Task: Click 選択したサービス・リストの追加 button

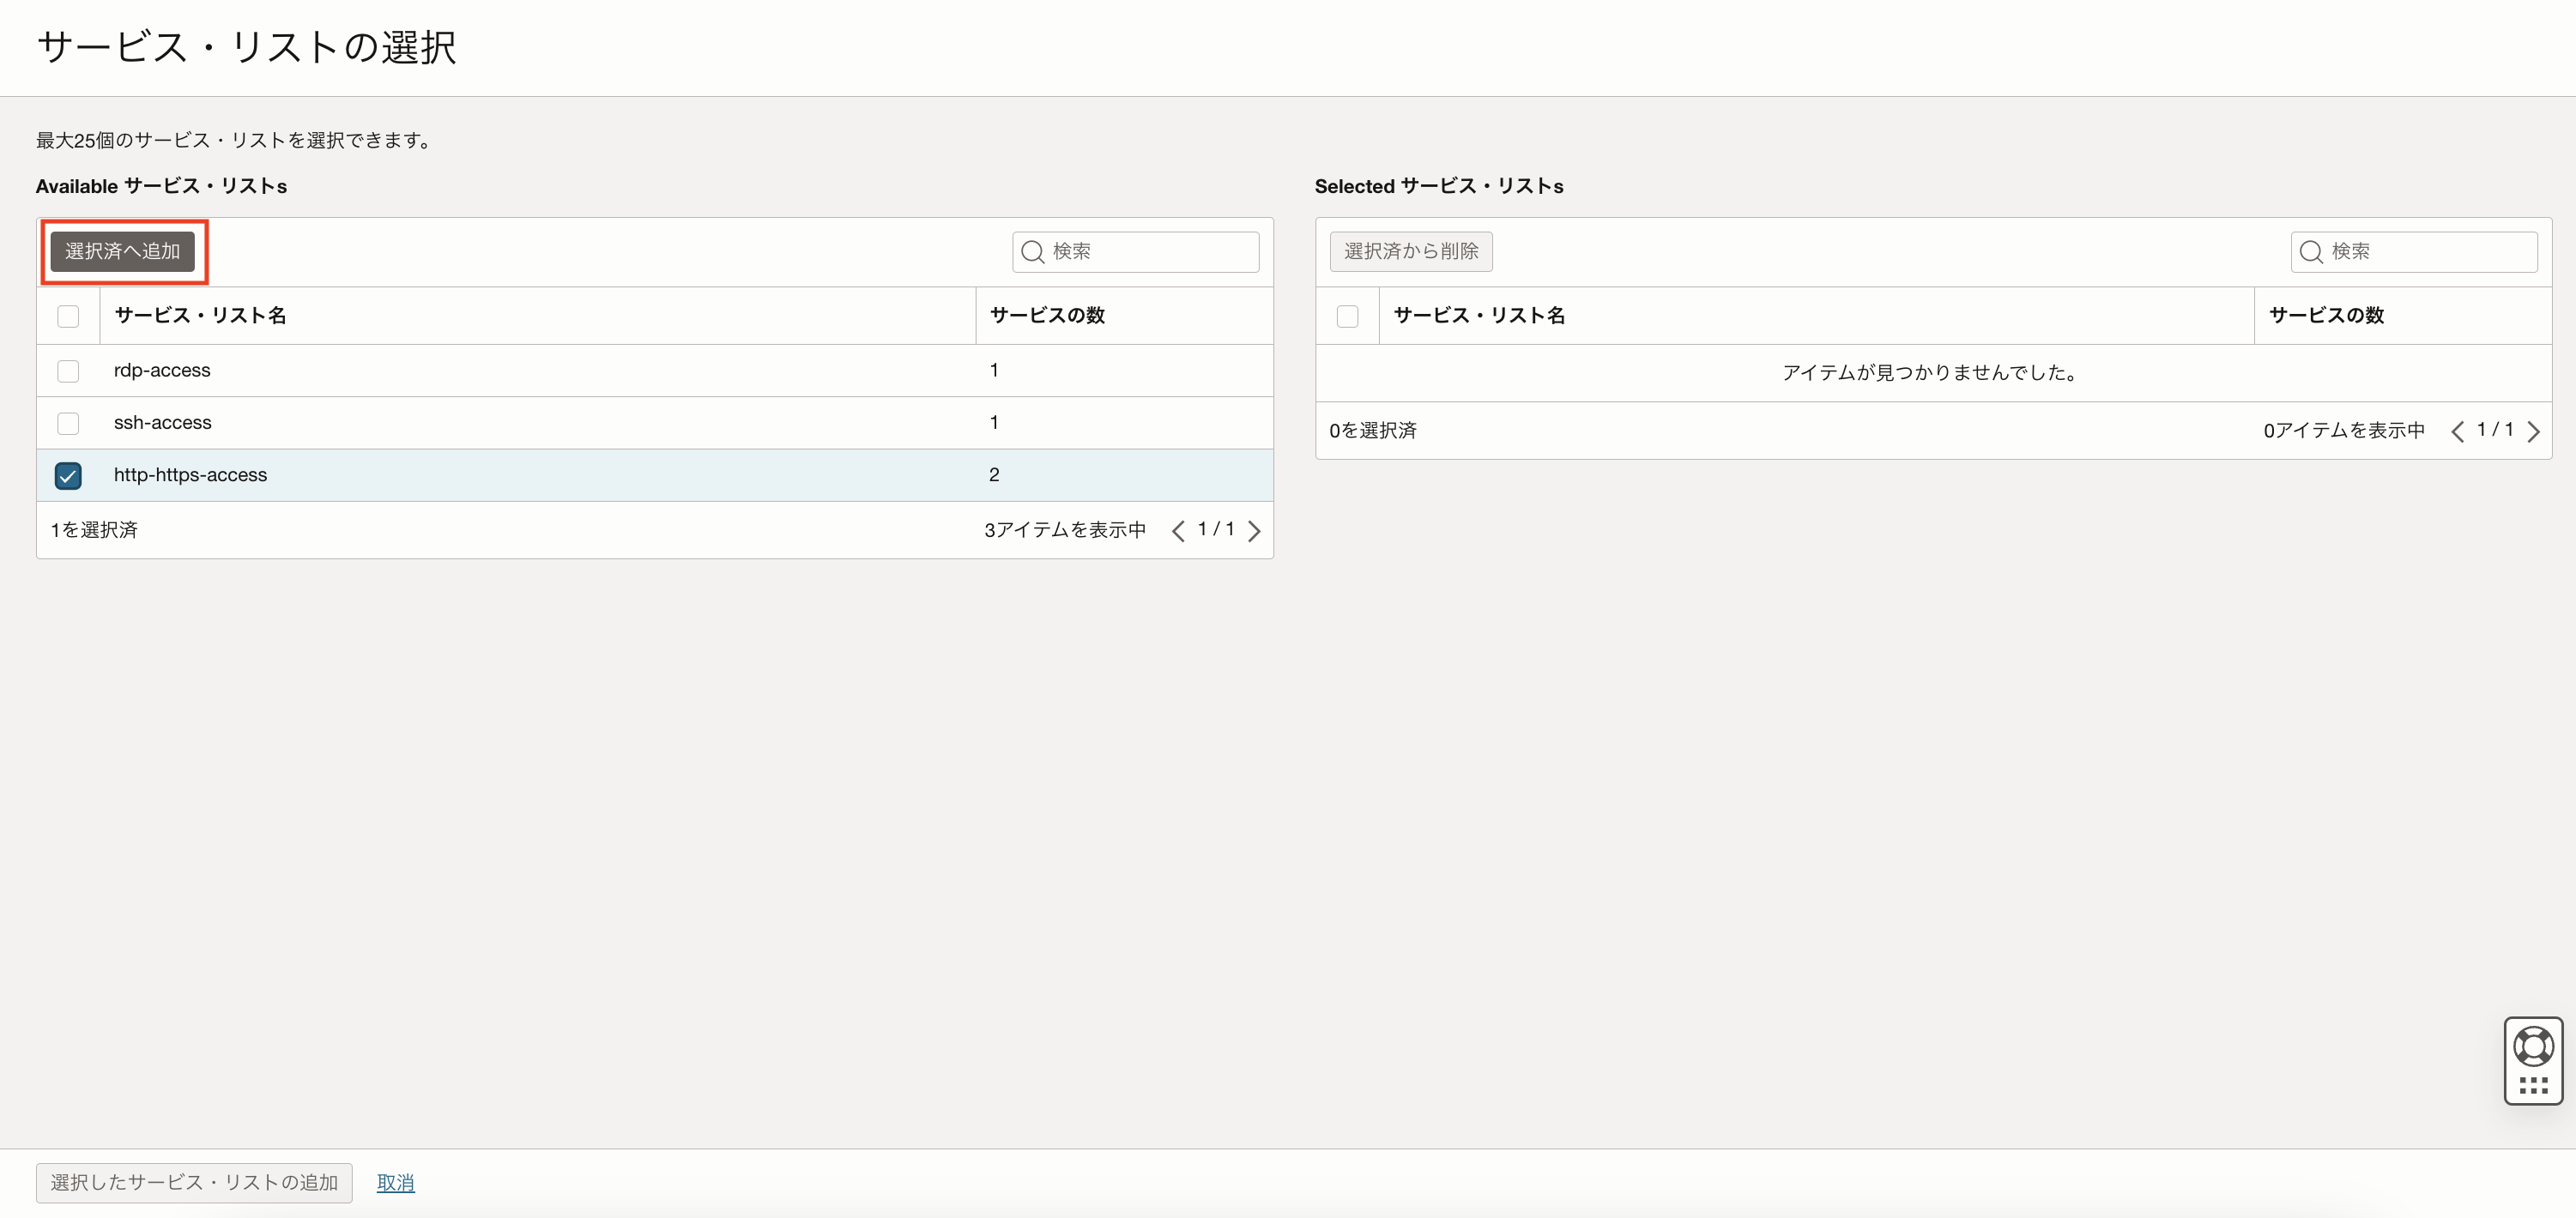Action: pyautogui.click(x=194, y=1183)
